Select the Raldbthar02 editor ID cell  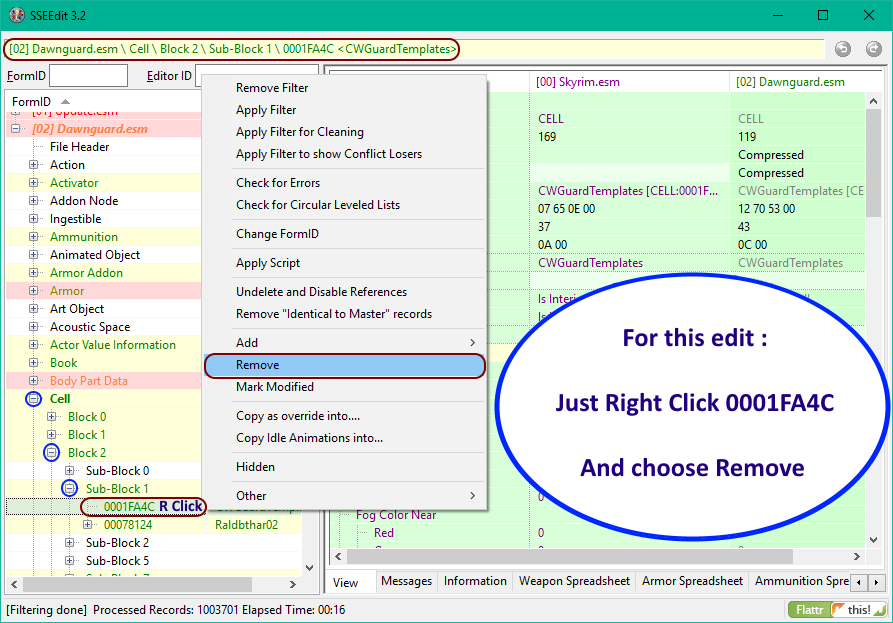[246, 525]
